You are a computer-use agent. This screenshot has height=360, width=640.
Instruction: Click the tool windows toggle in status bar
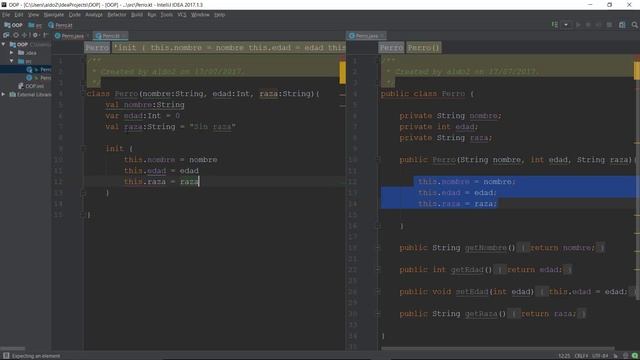(6, 356)
